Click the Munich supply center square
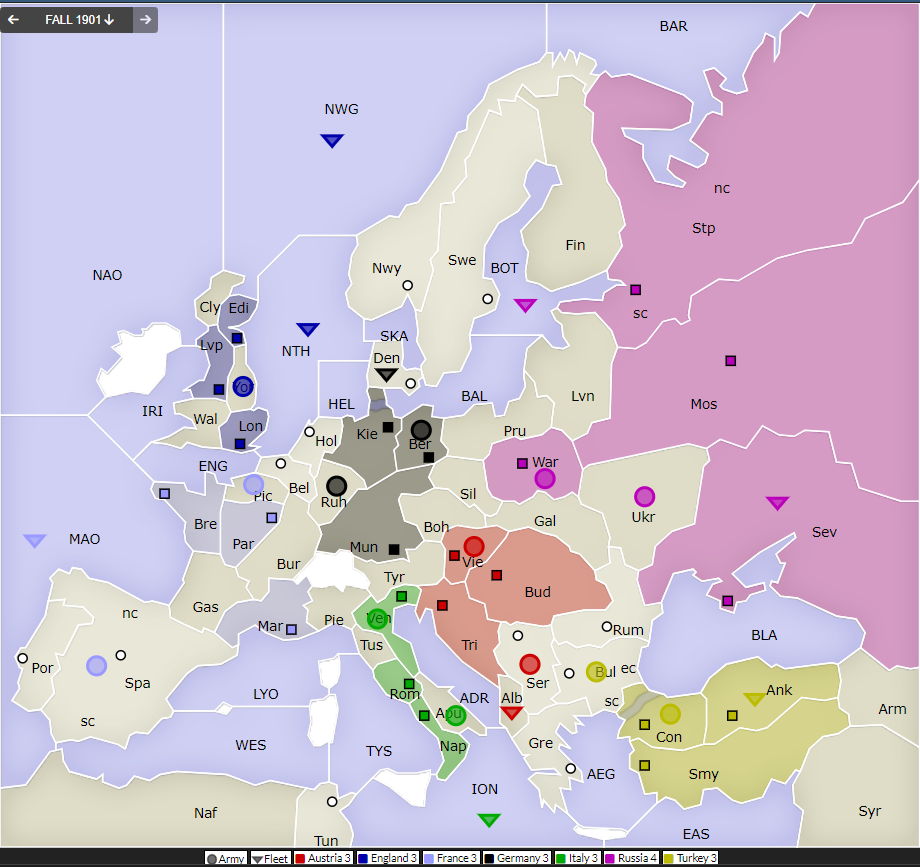Image resolution: width=920 pixels, height=867 pixels. [x=394, y=550]
